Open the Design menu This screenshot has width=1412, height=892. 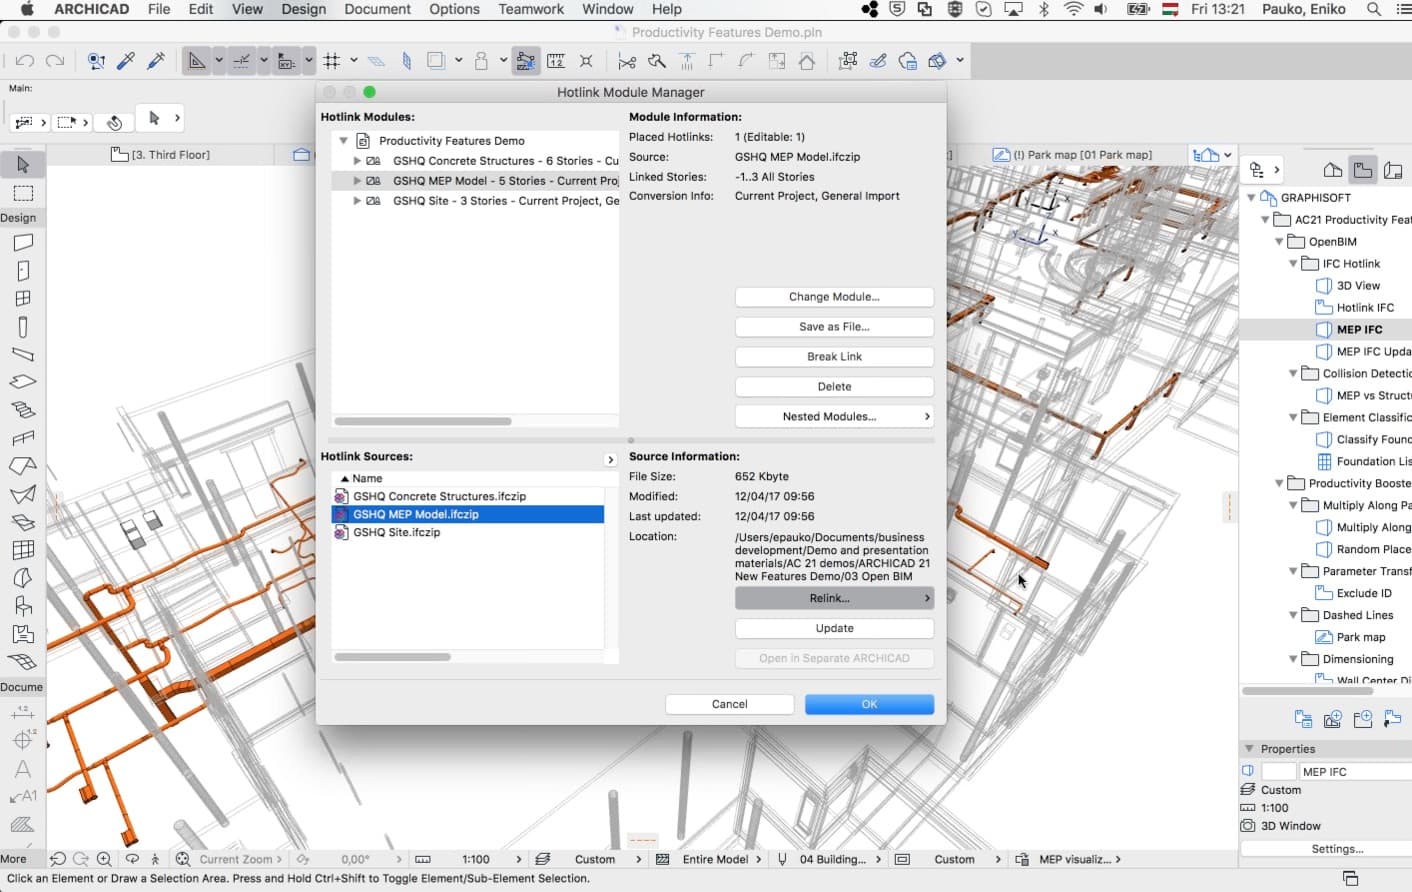(x=304, y=9)
